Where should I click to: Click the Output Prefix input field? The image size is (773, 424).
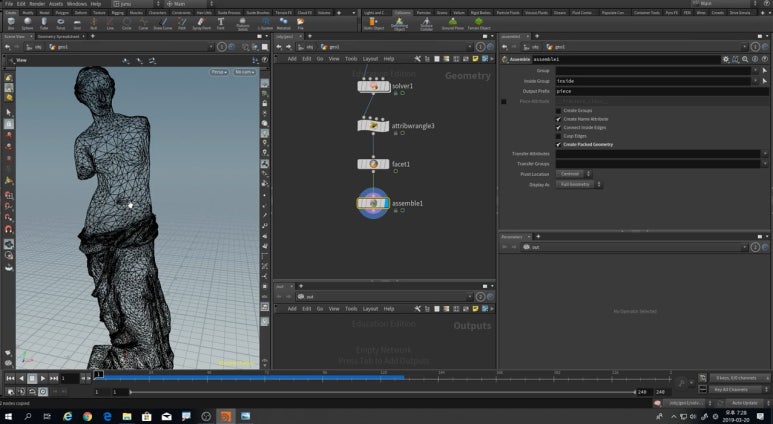(x=662, y=91)
